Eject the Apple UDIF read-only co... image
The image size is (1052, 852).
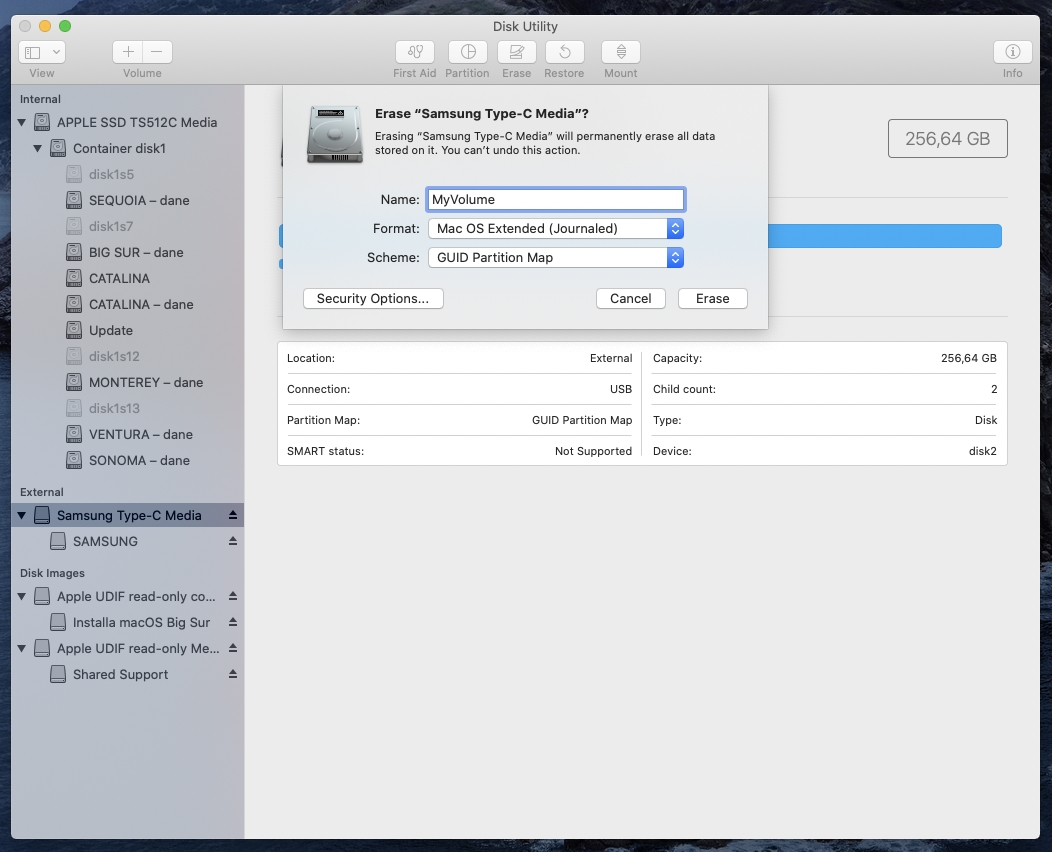(x=233, y=596)
